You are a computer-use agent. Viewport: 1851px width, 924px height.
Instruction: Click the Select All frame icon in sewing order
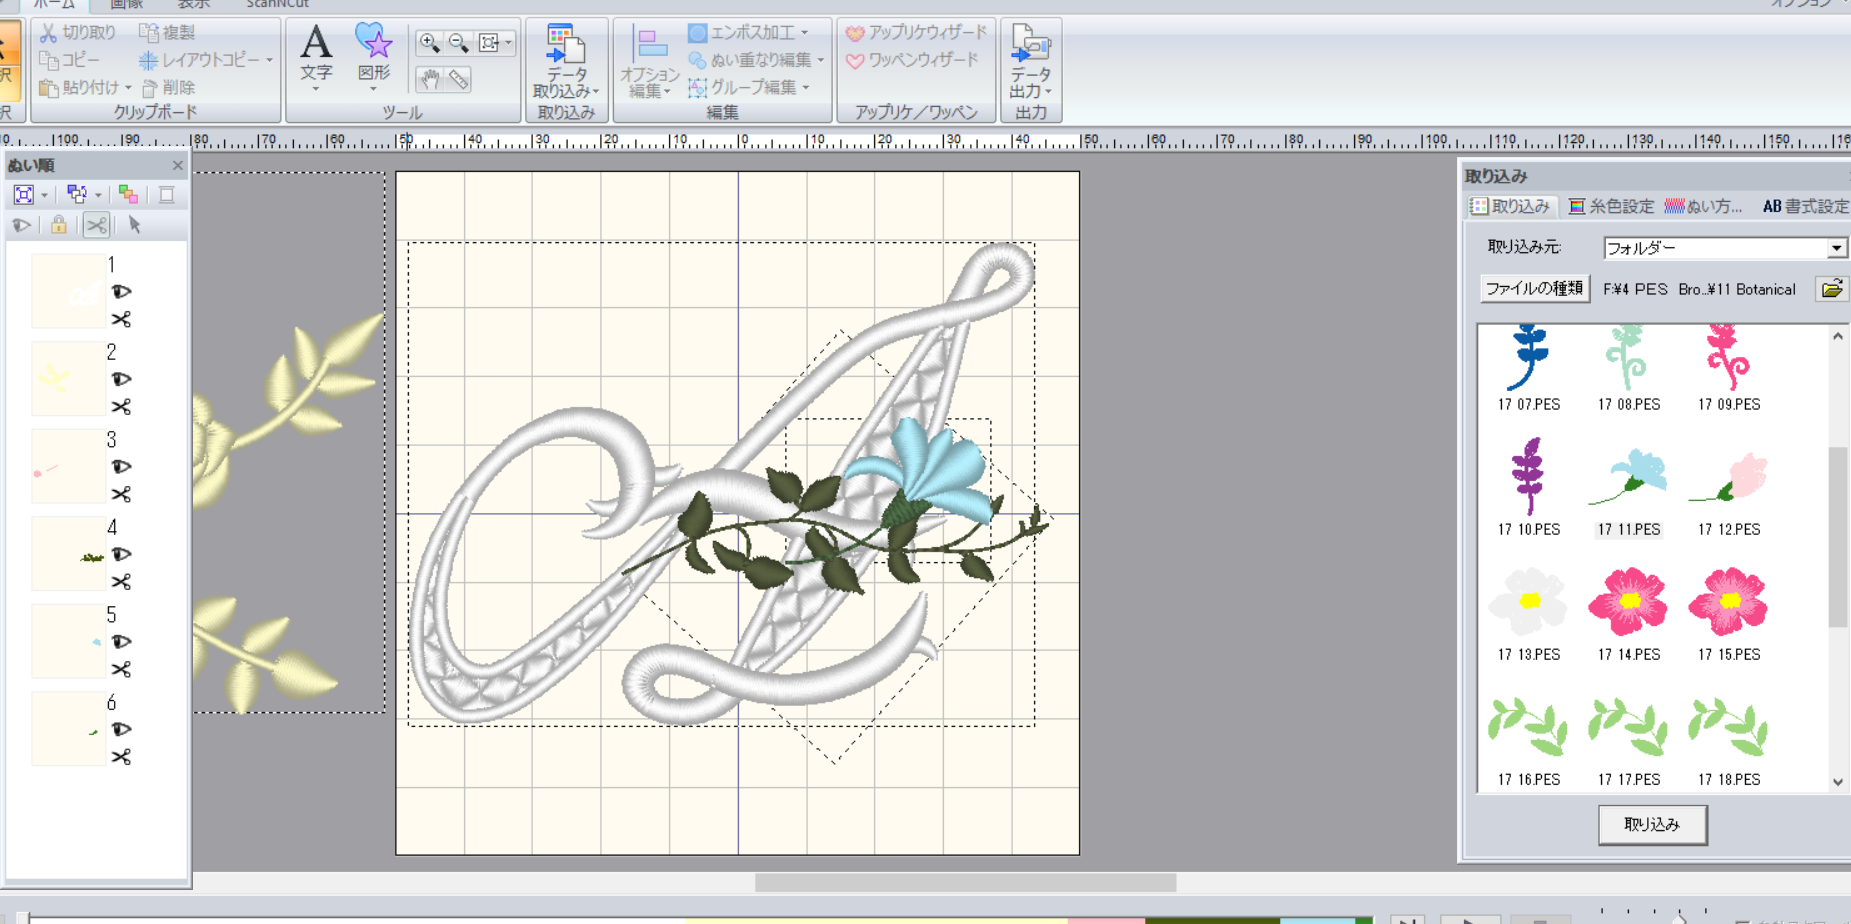[24, 195]
